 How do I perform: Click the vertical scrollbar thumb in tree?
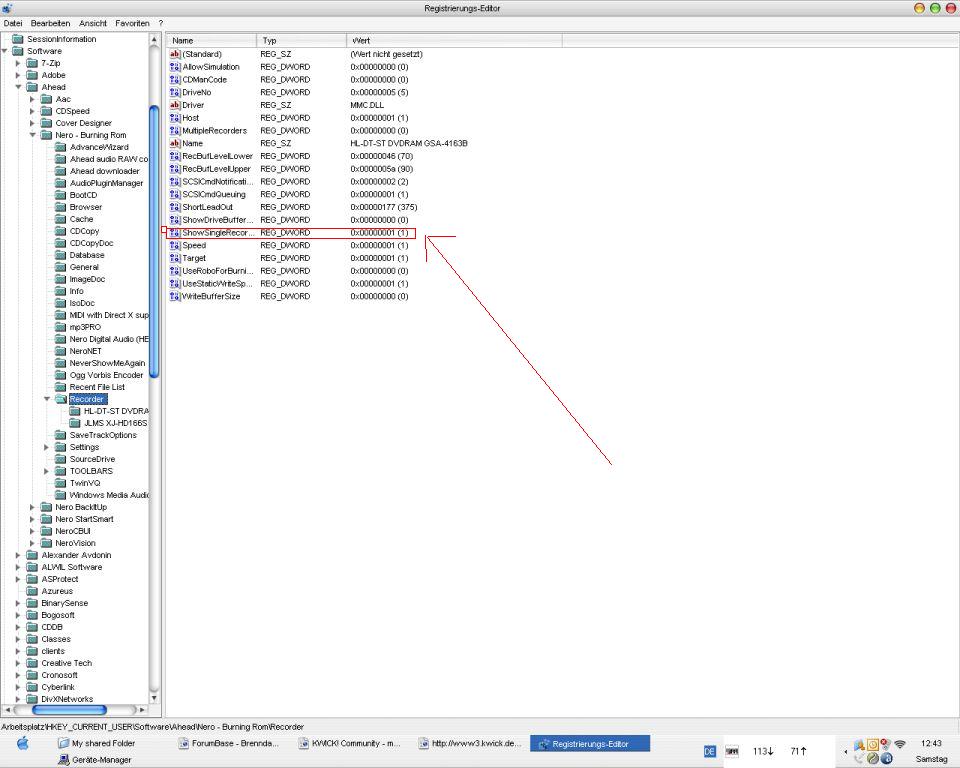[154, 242]
